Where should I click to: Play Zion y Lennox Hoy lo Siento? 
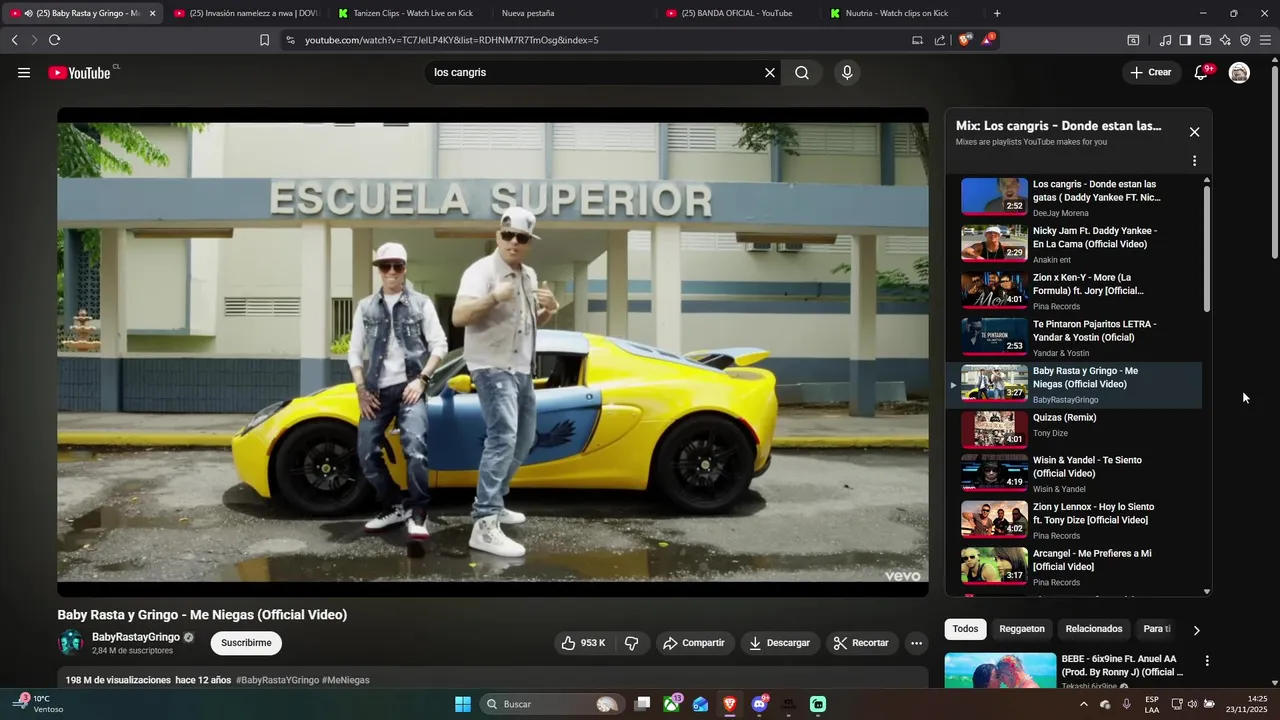pyautogui.click(x=1074, y=520)
